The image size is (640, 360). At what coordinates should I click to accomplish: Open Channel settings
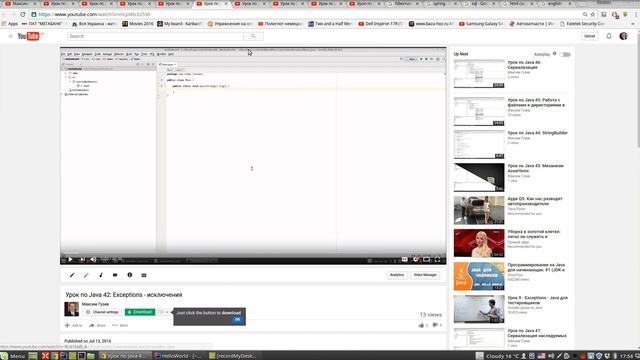(102, 312)
